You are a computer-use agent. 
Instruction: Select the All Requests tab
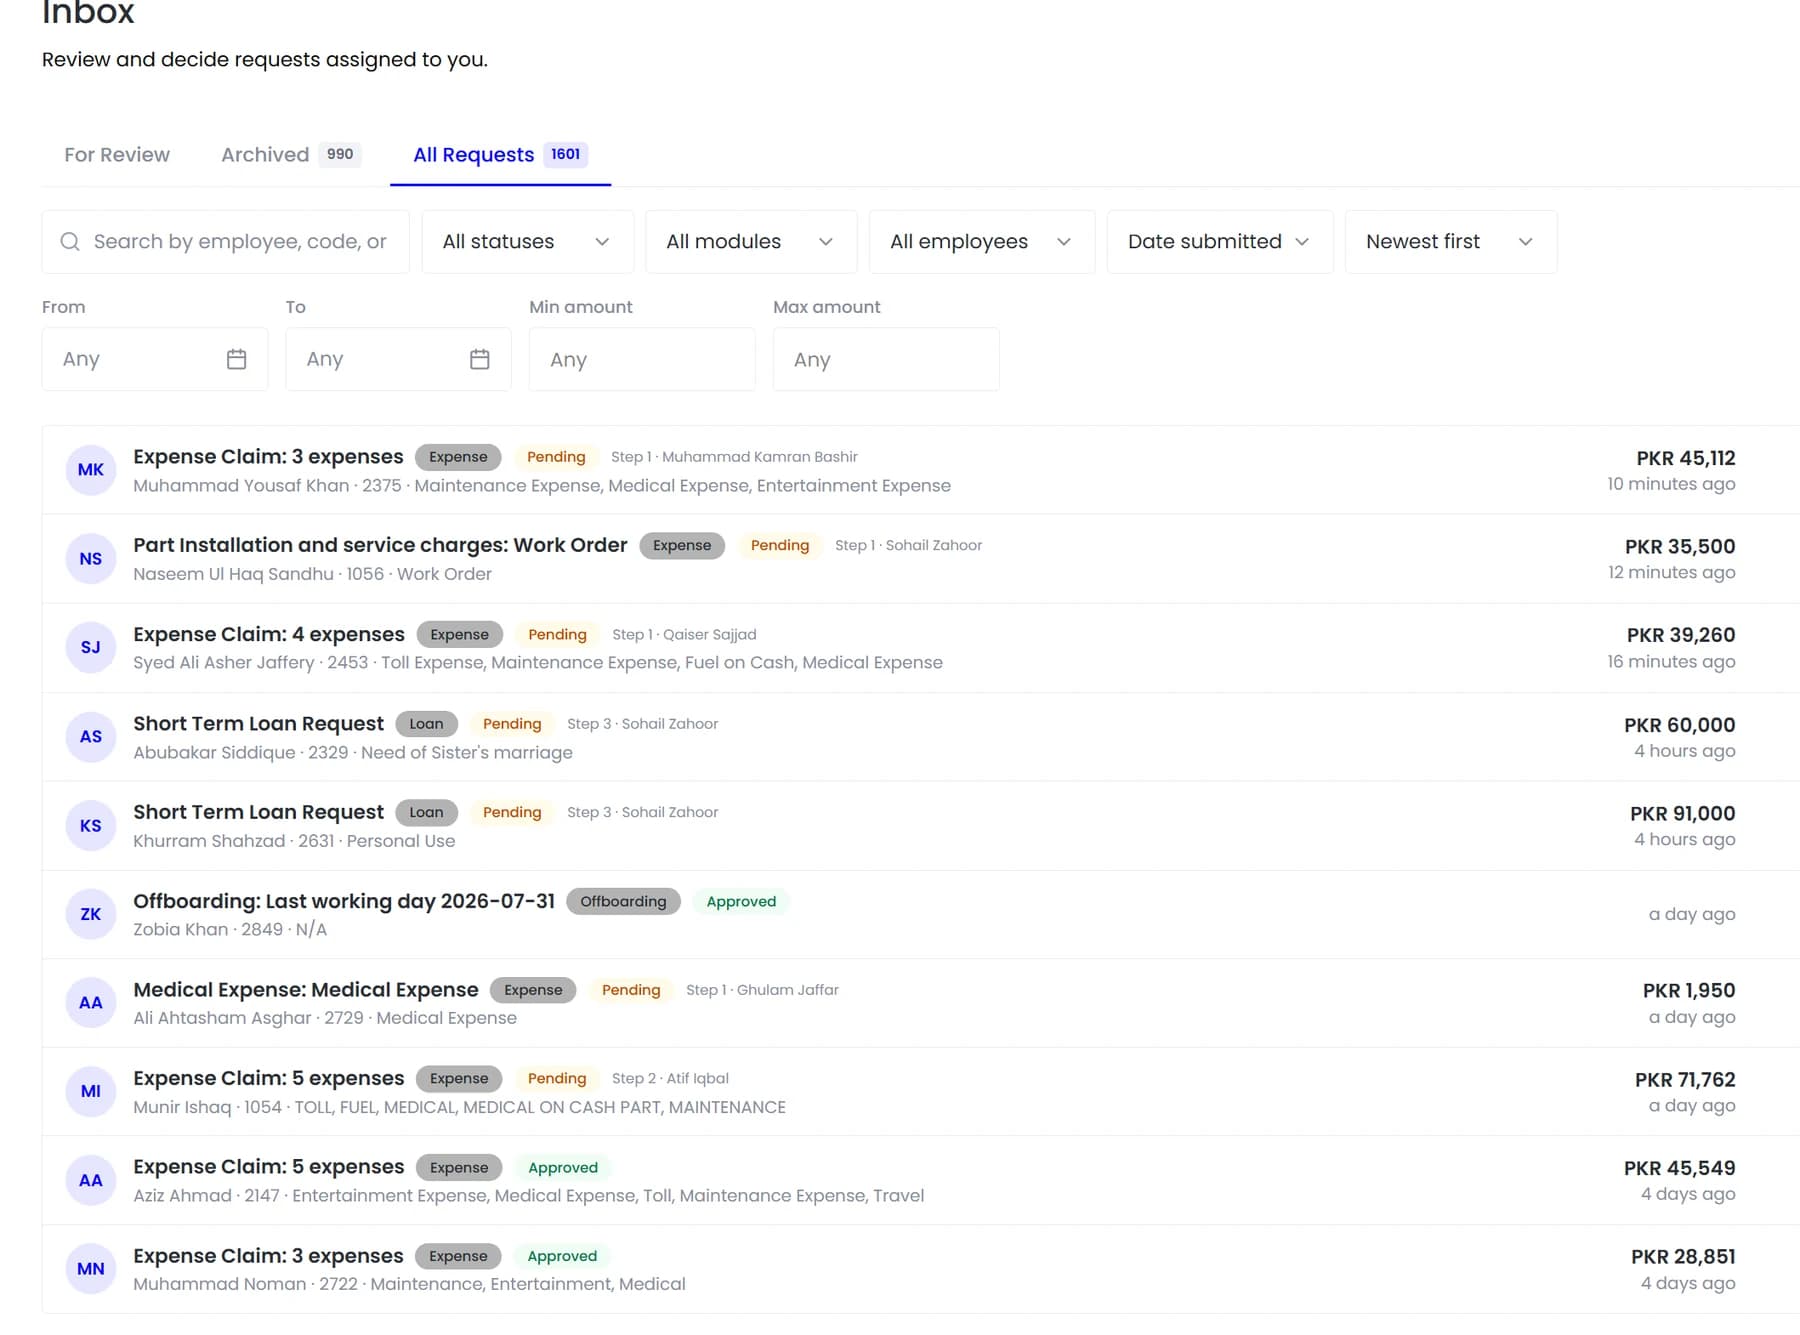coord(500,155)
